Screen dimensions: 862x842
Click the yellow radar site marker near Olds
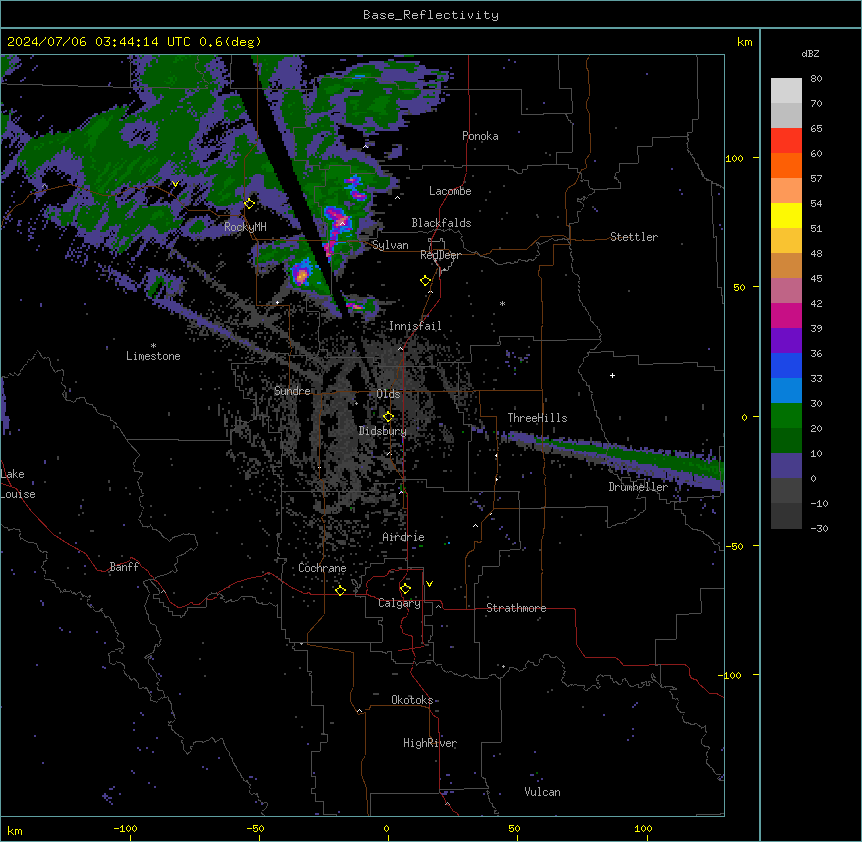388,417
